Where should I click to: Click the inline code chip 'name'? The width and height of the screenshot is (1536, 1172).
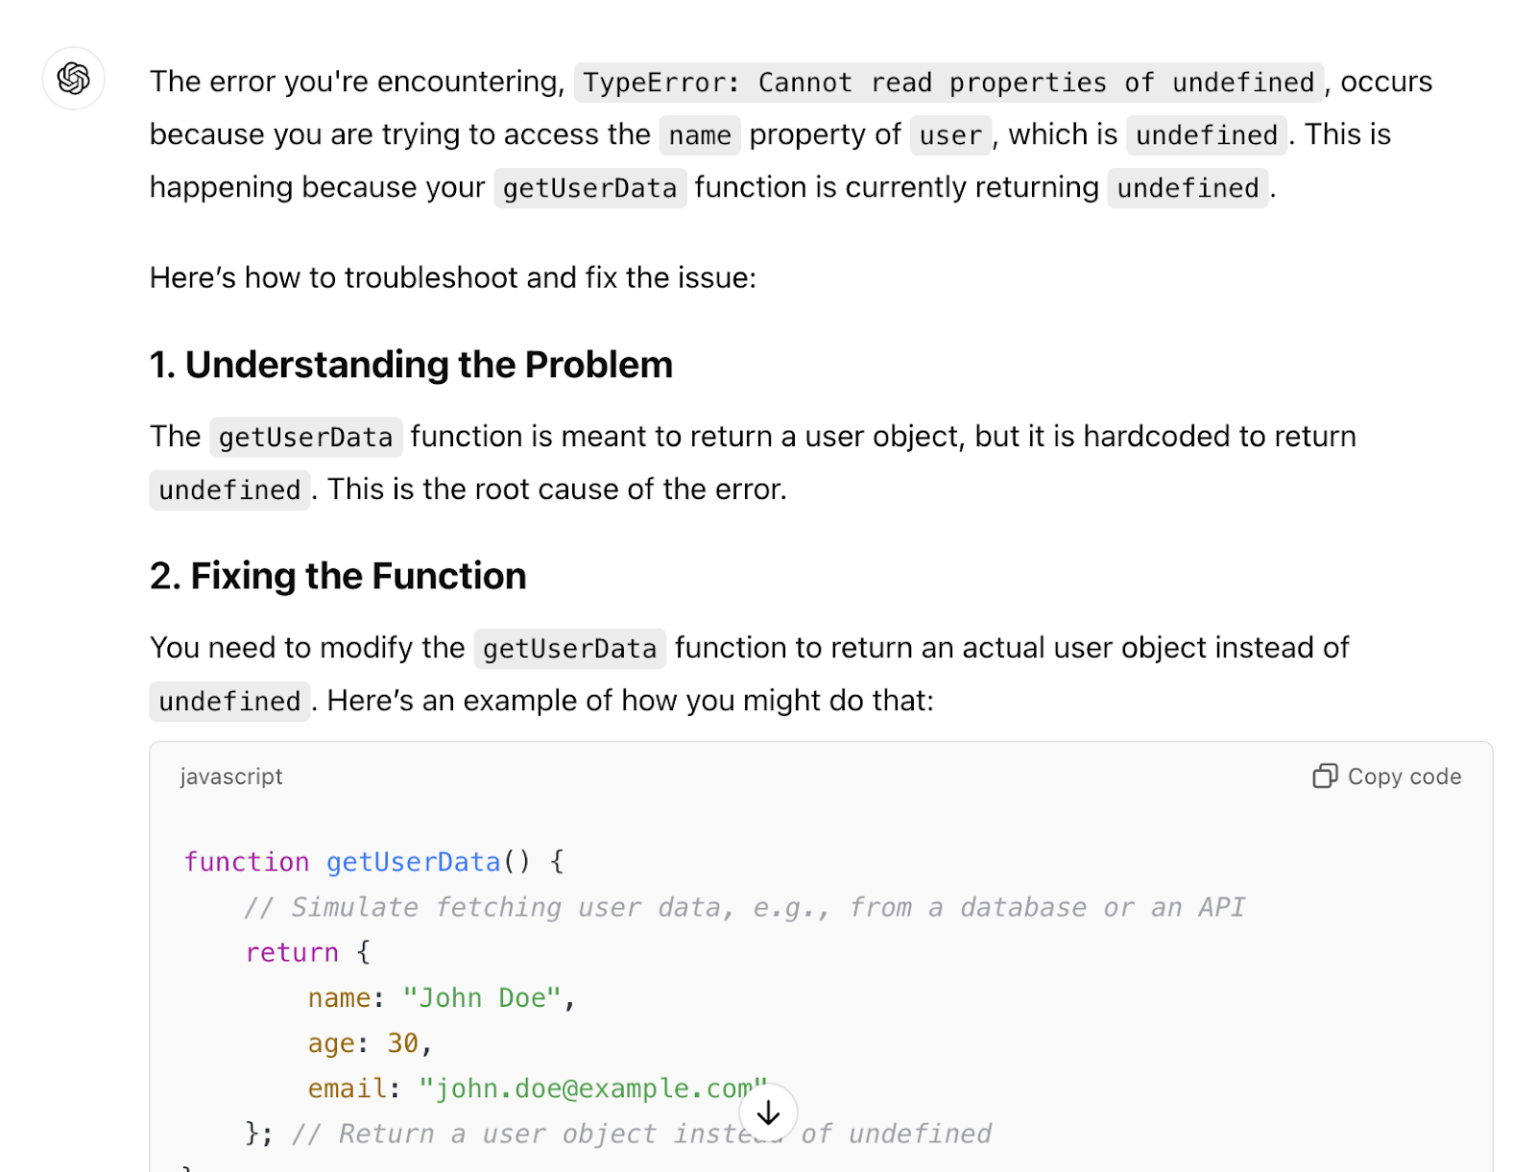coord(700,135)
